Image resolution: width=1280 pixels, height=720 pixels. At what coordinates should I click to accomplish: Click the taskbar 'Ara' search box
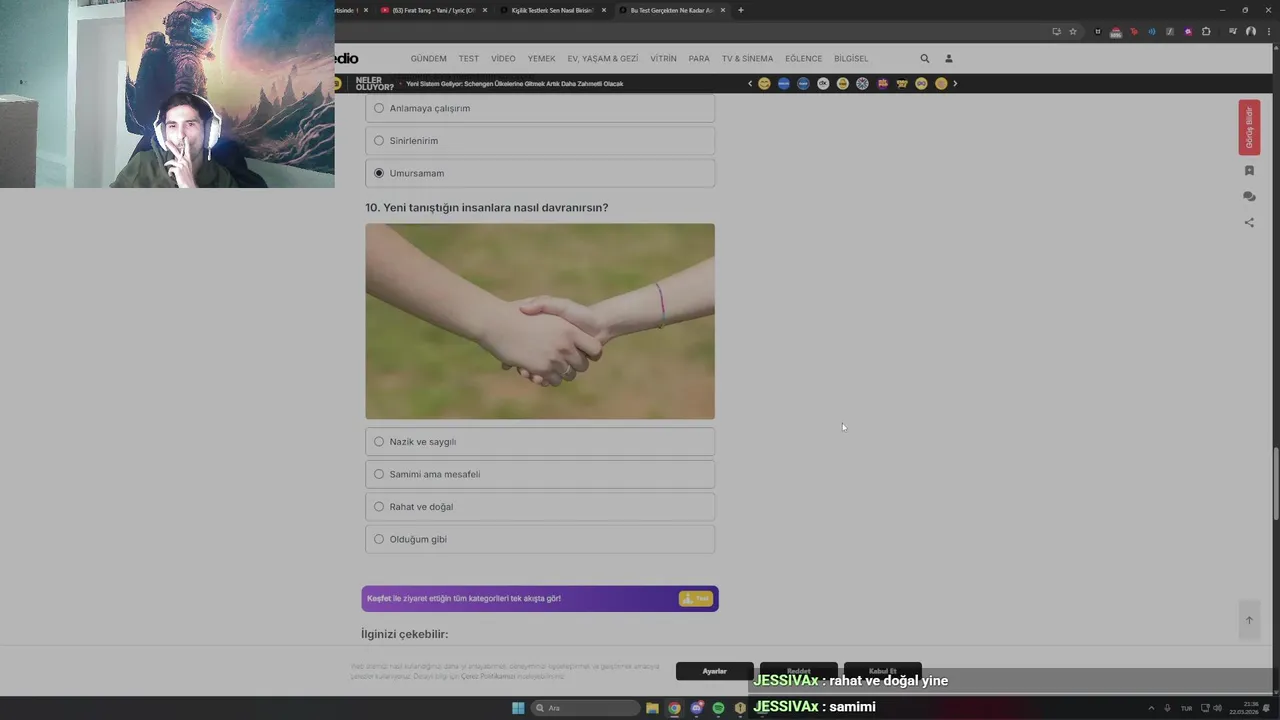[x=585, y=708]
